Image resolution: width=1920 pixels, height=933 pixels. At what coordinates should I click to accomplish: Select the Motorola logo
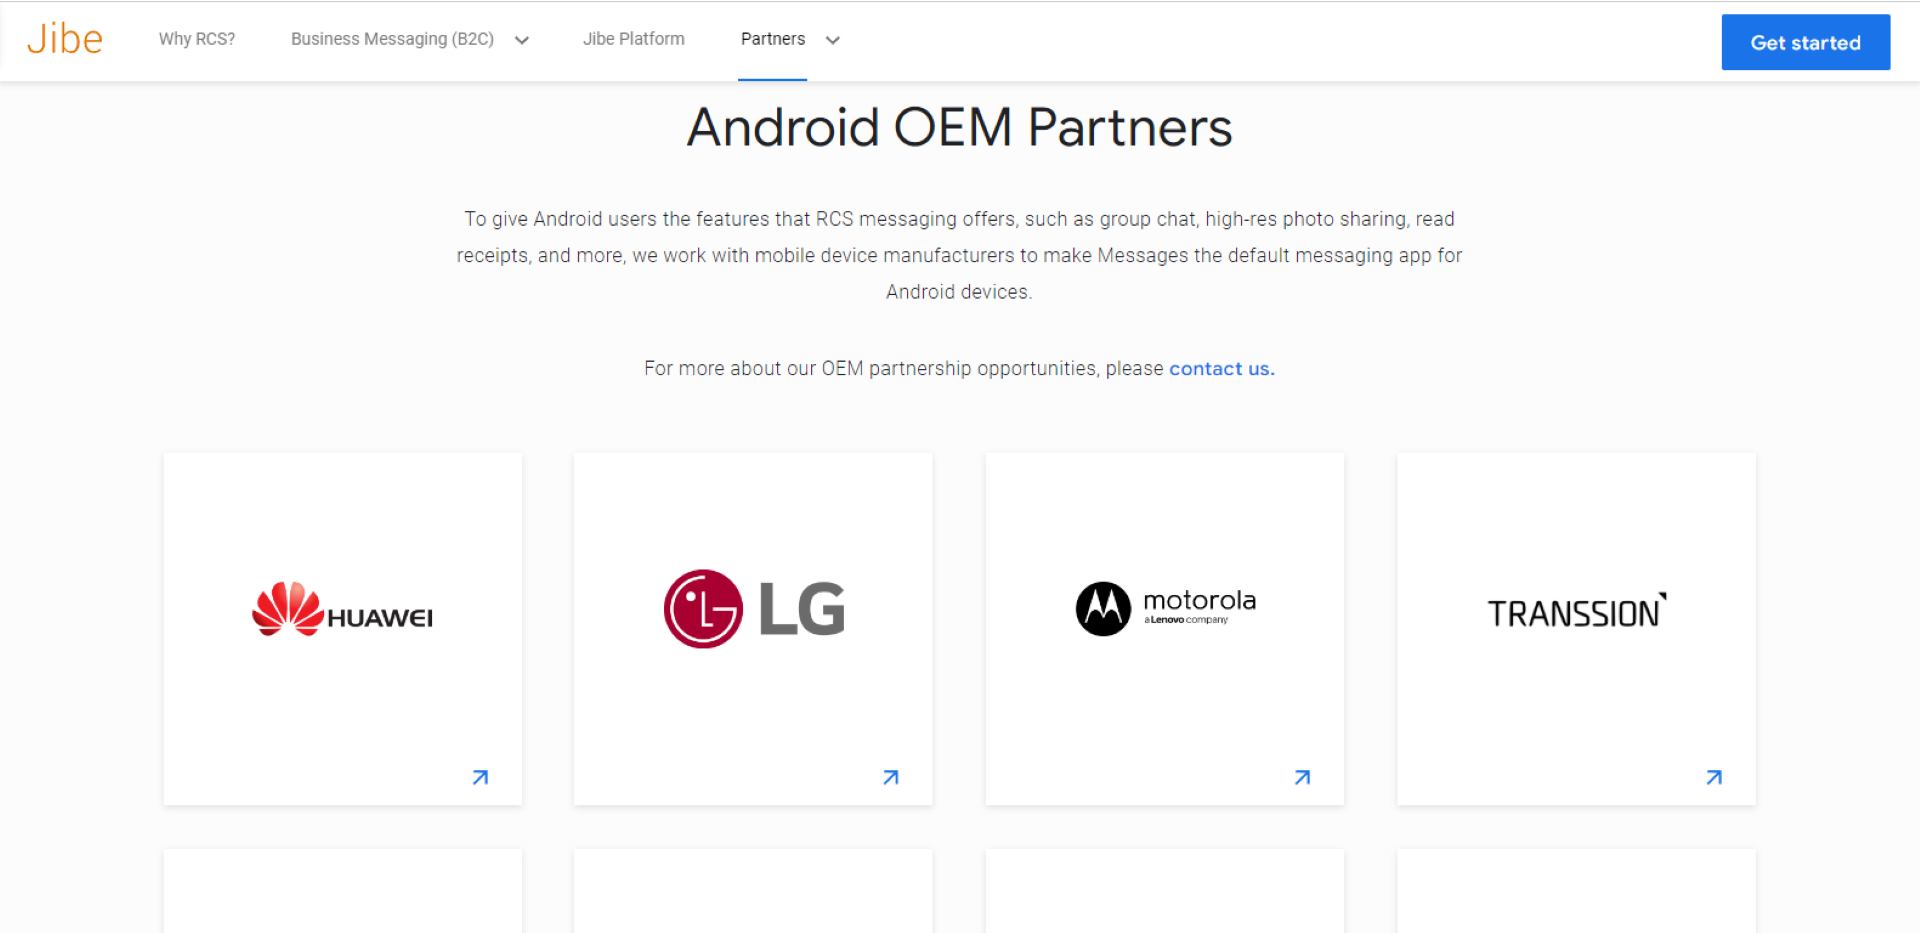coord(1166,609)
